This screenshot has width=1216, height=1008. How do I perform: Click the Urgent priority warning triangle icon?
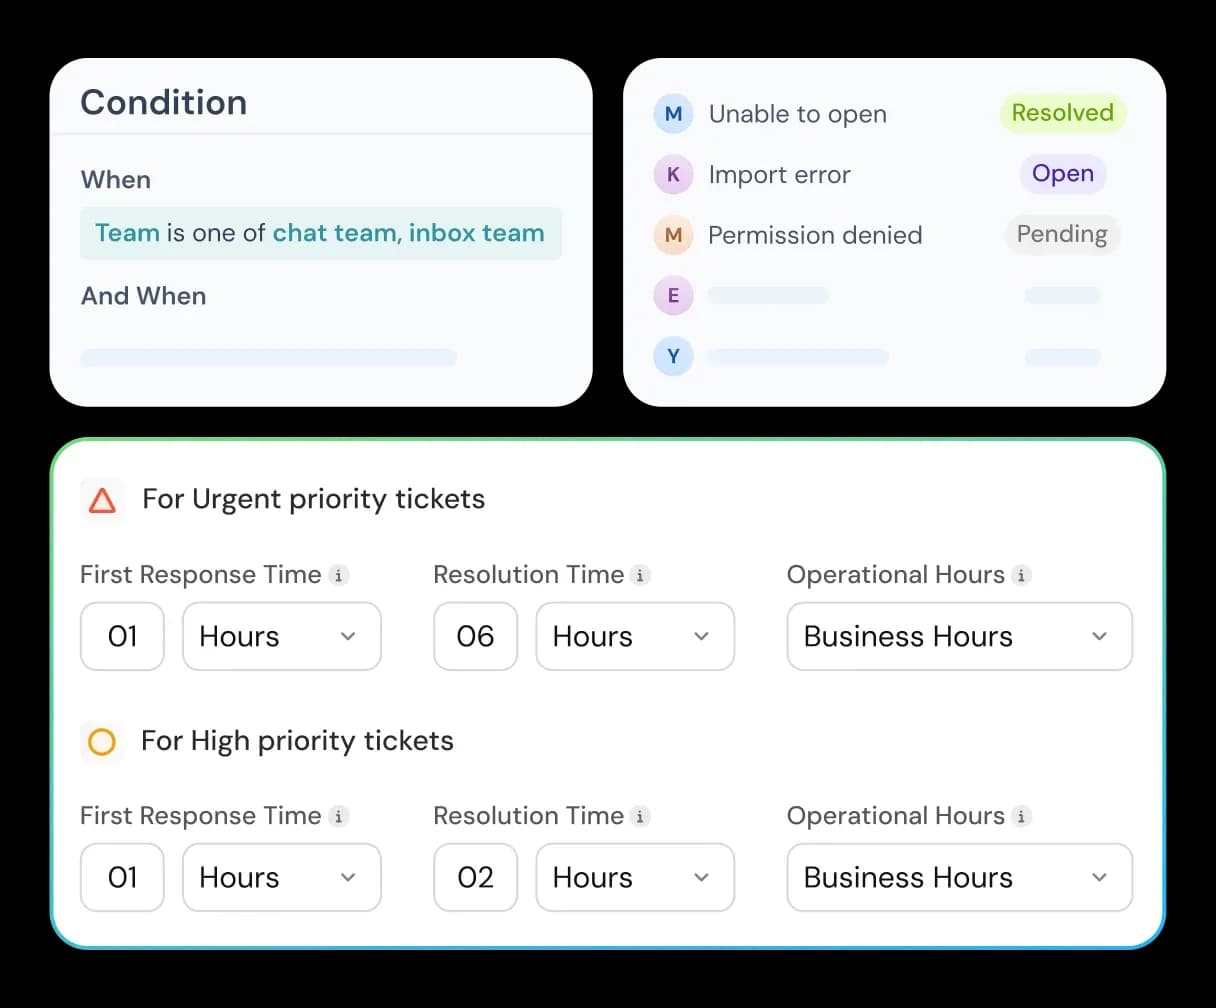point(101,500)
